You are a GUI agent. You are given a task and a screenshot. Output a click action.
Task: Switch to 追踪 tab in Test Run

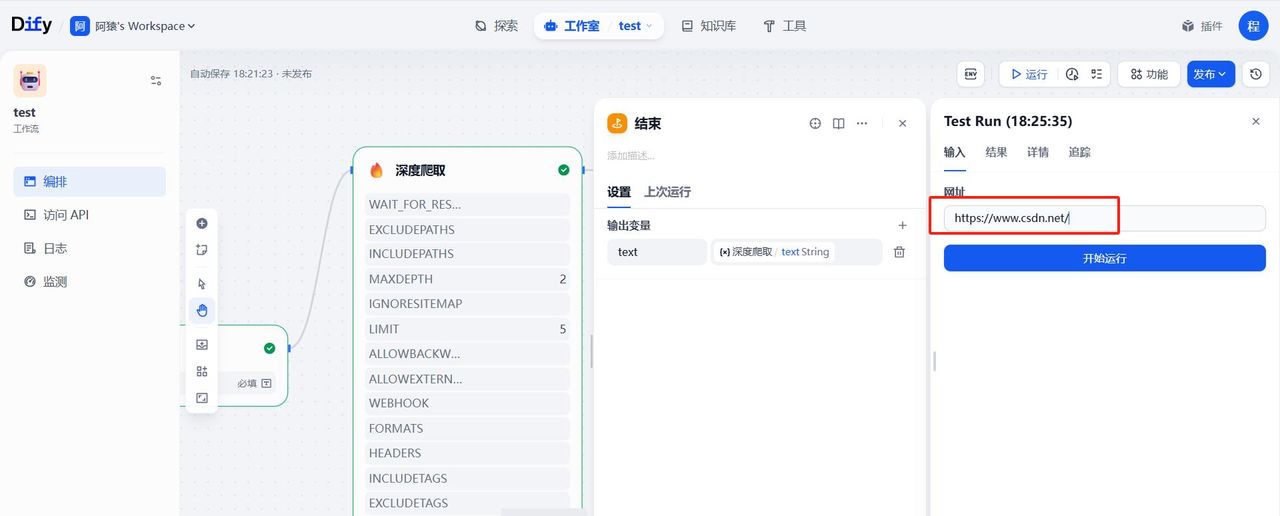[x=1079, y=152]
